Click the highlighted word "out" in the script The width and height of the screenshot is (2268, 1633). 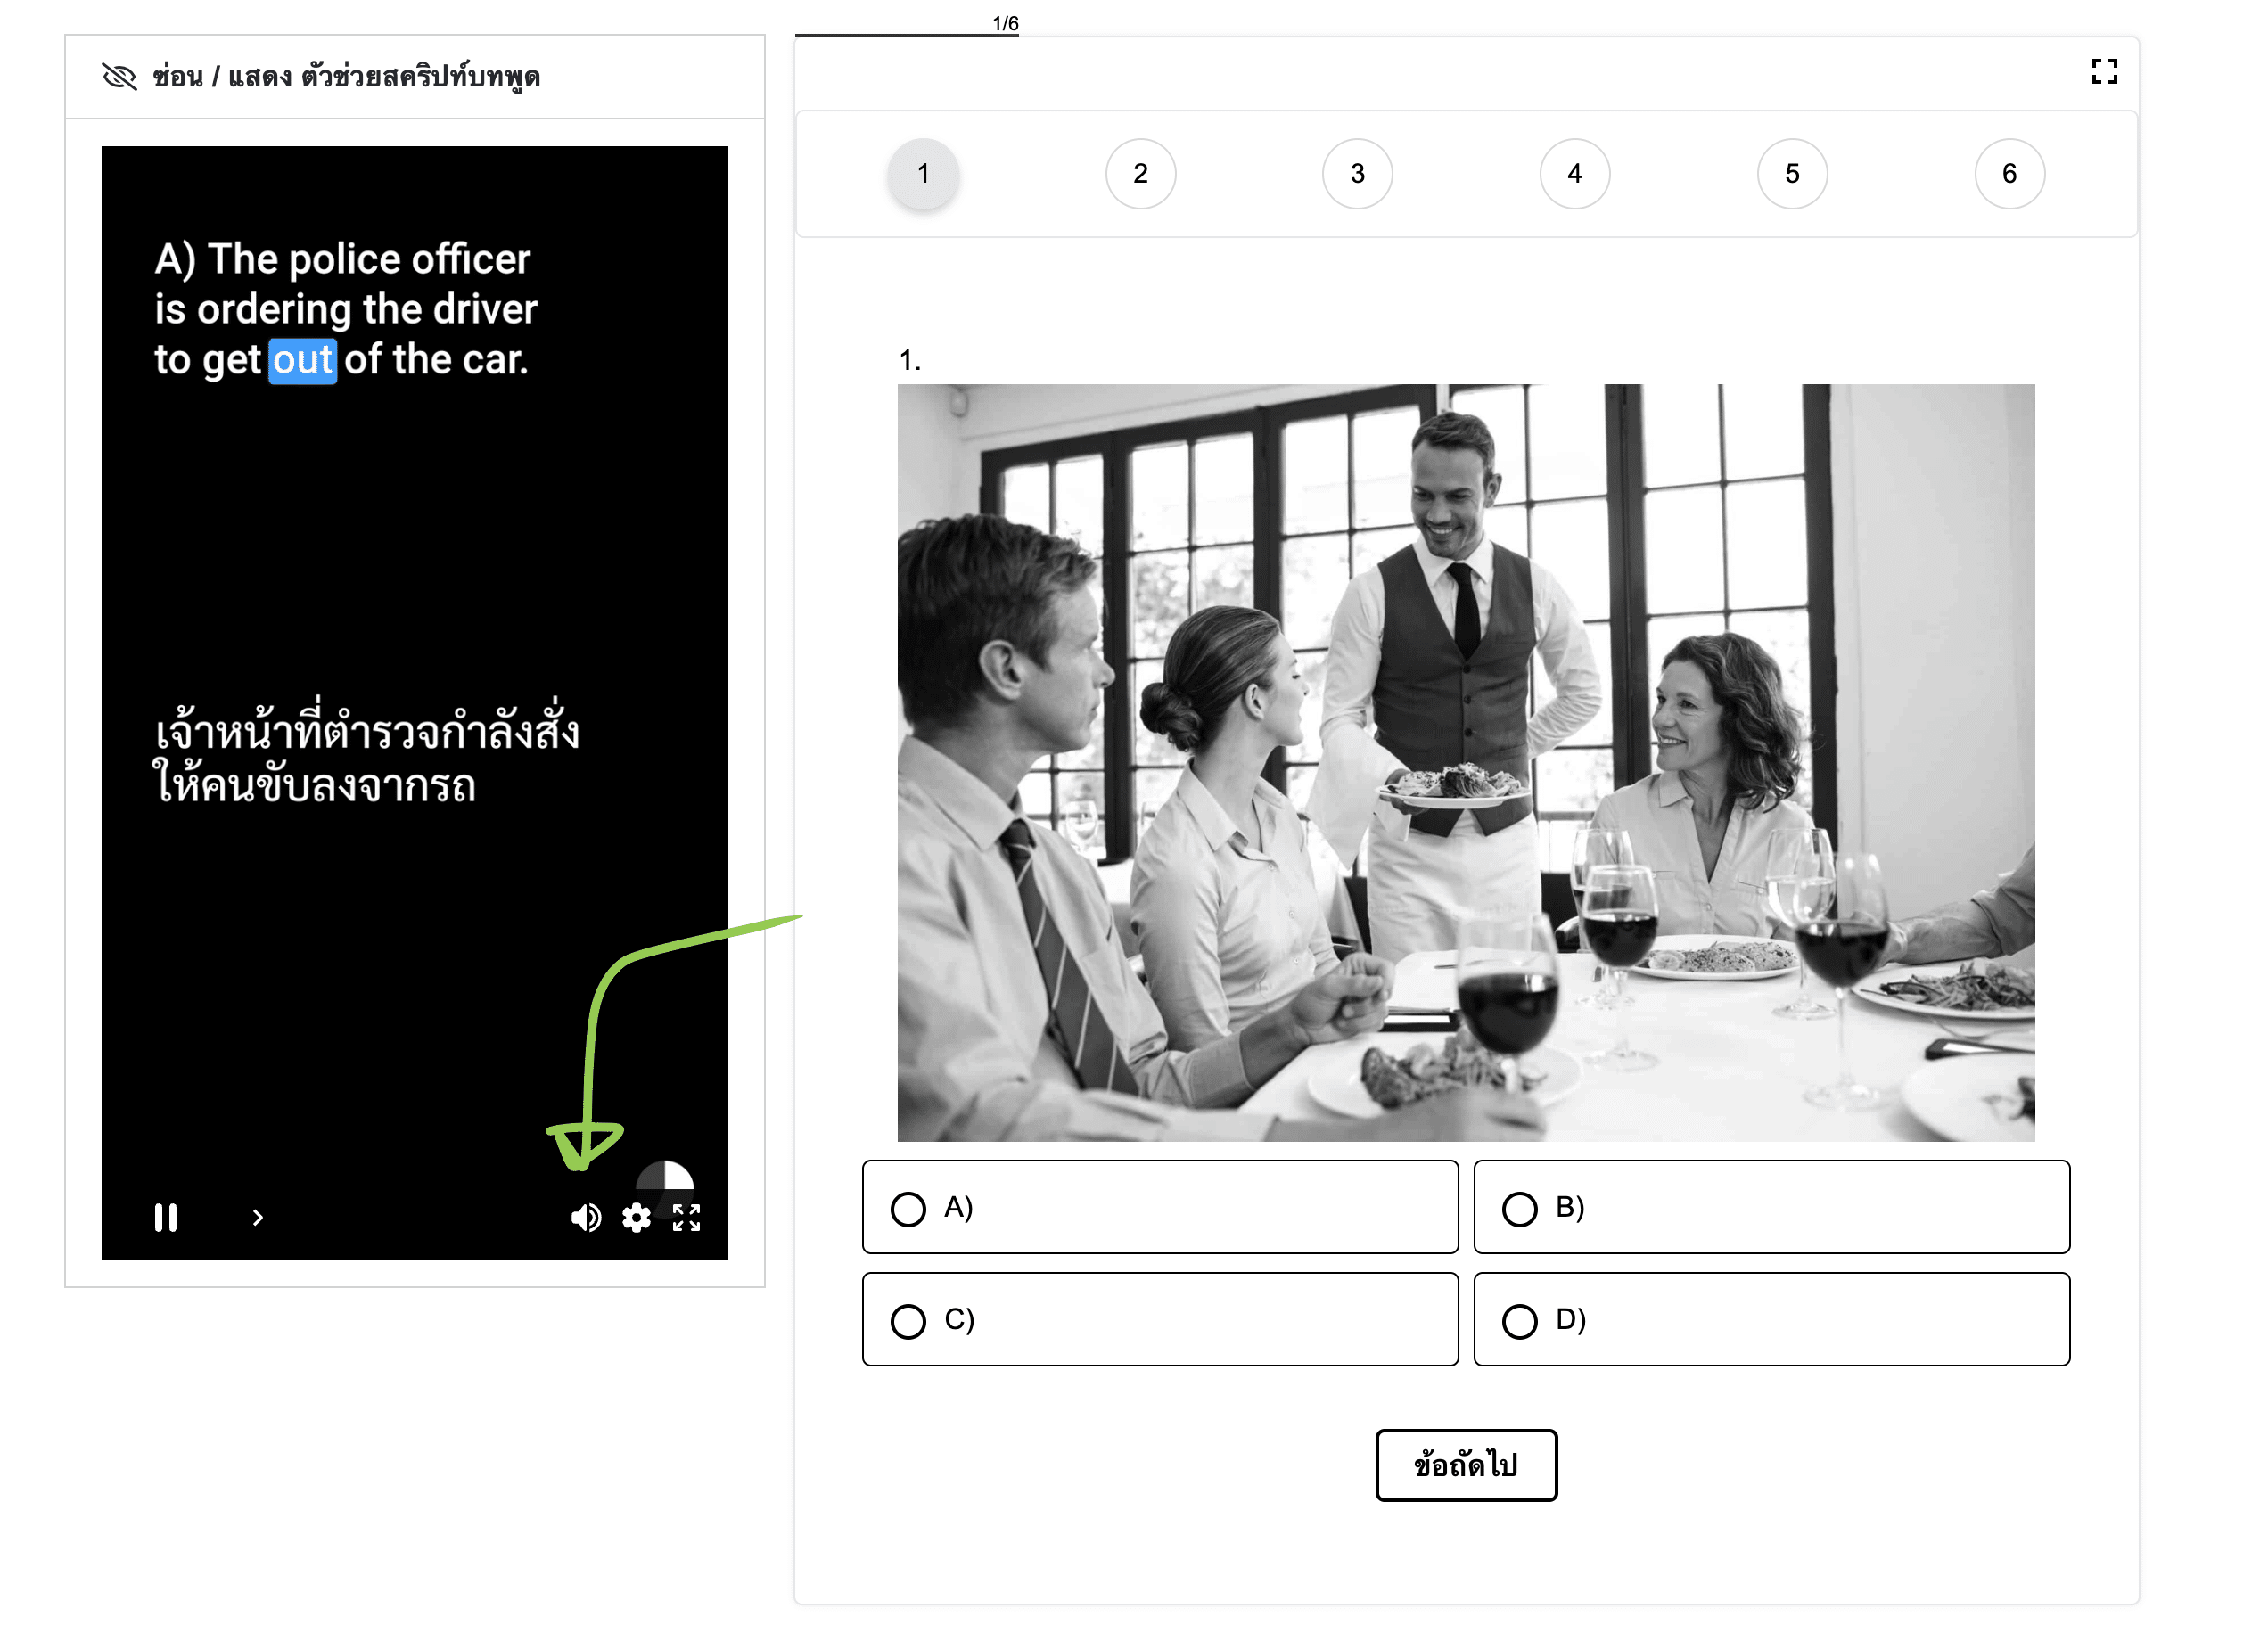(302, 360)
